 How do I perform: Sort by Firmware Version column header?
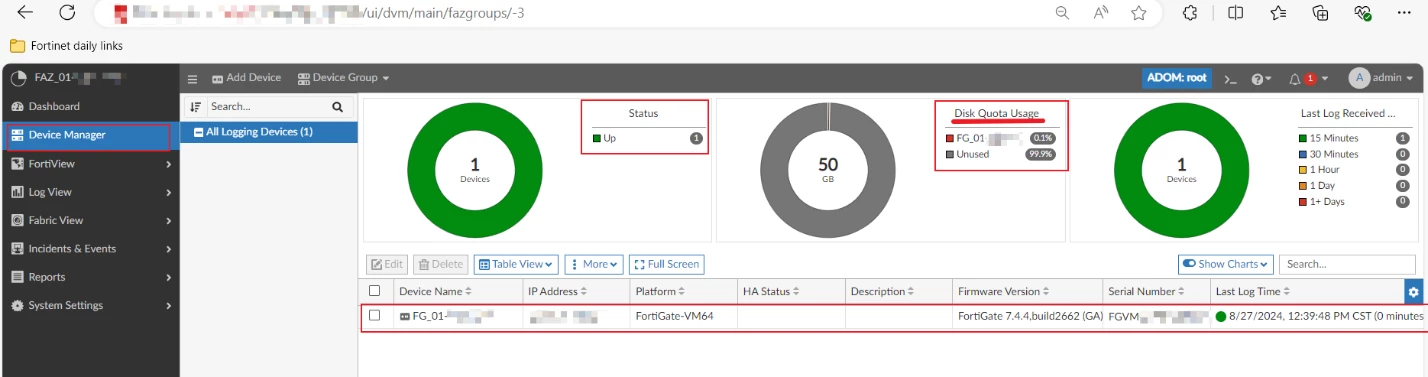pos(1004,292)
